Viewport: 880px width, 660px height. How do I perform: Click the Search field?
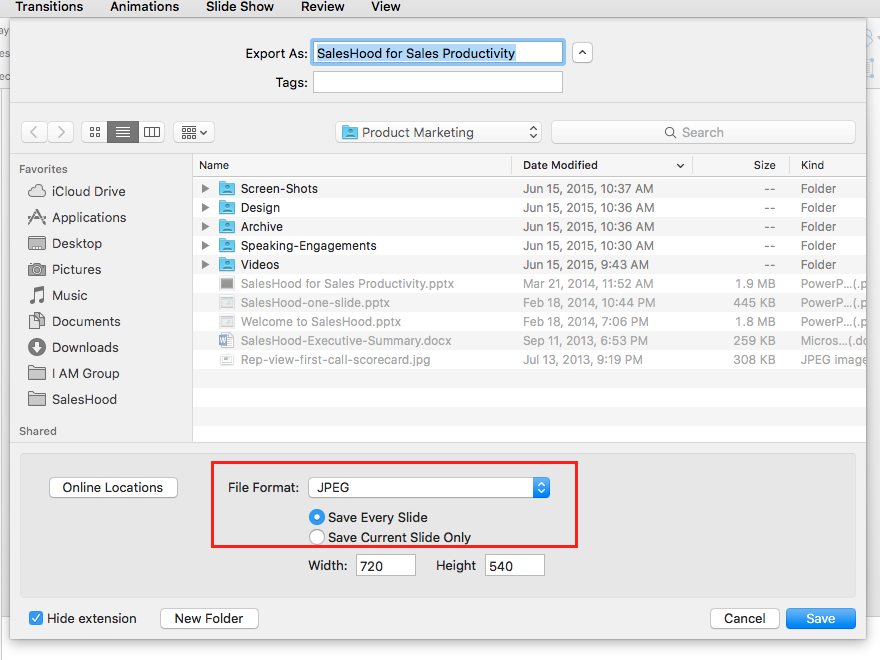coord(703,132)
